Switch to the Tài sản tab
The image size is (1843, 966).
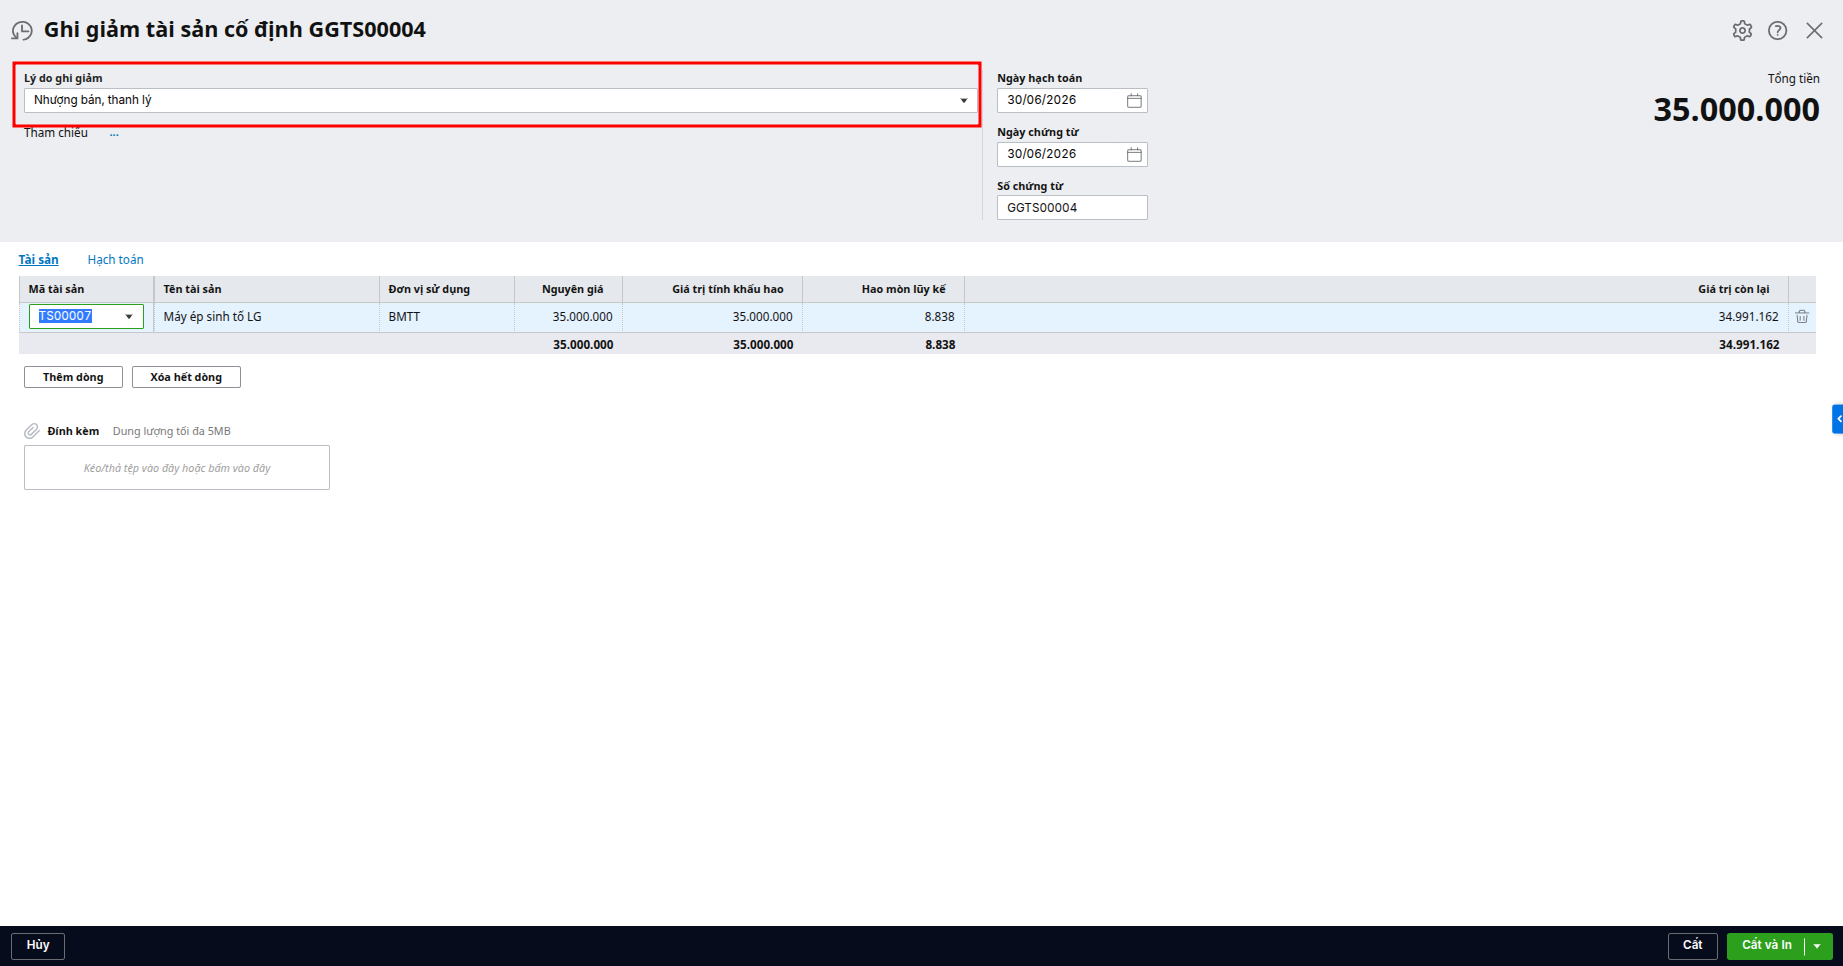tap(38, 260)
